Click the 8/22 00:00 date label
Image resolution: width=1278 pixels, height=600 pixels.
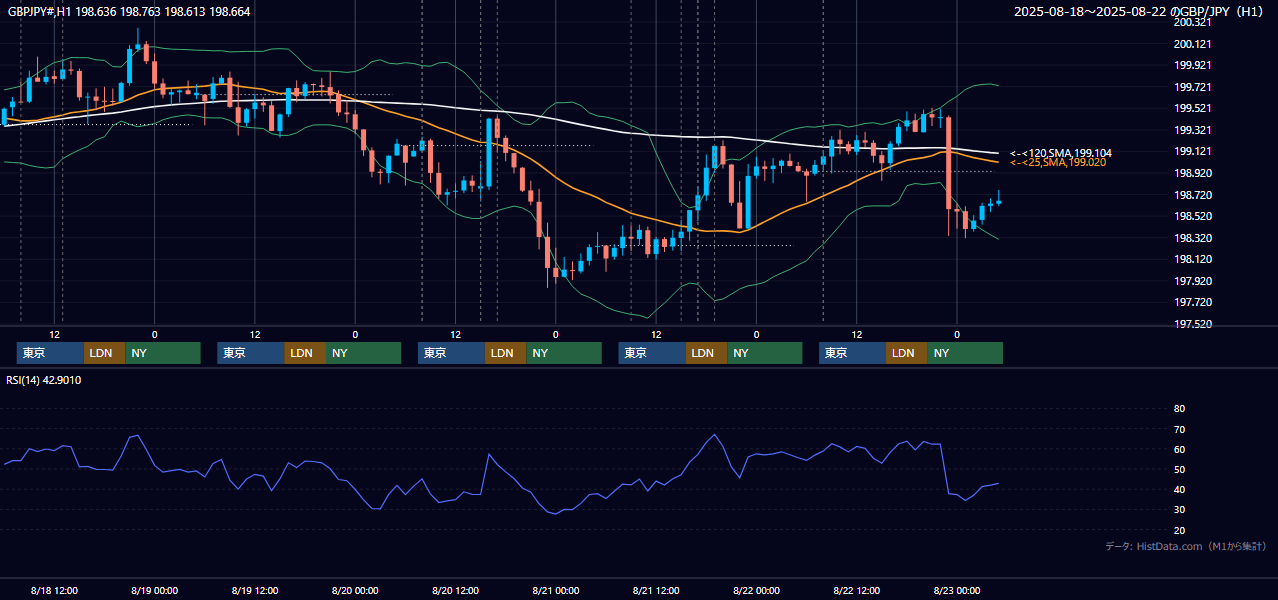pyautogui.click(x=757, y=590)
